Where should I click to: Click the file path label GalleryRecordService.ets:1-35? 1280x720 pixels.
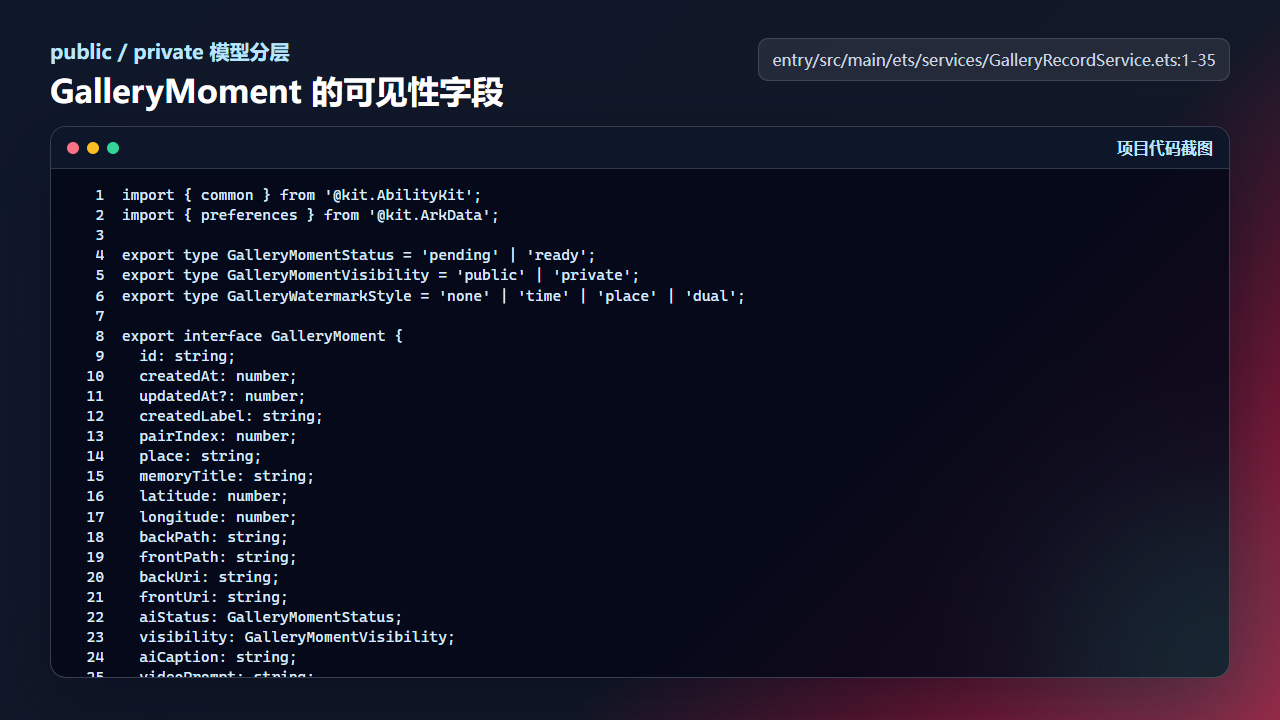pyautogui.click(x=994, y=60)
